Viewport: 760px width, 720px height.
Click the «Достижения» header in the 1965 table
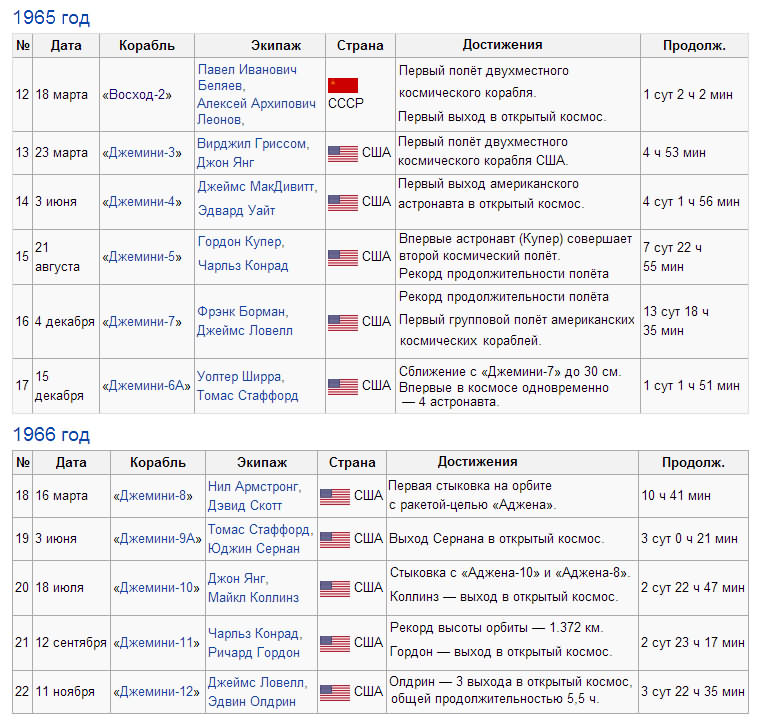point(502,45)
